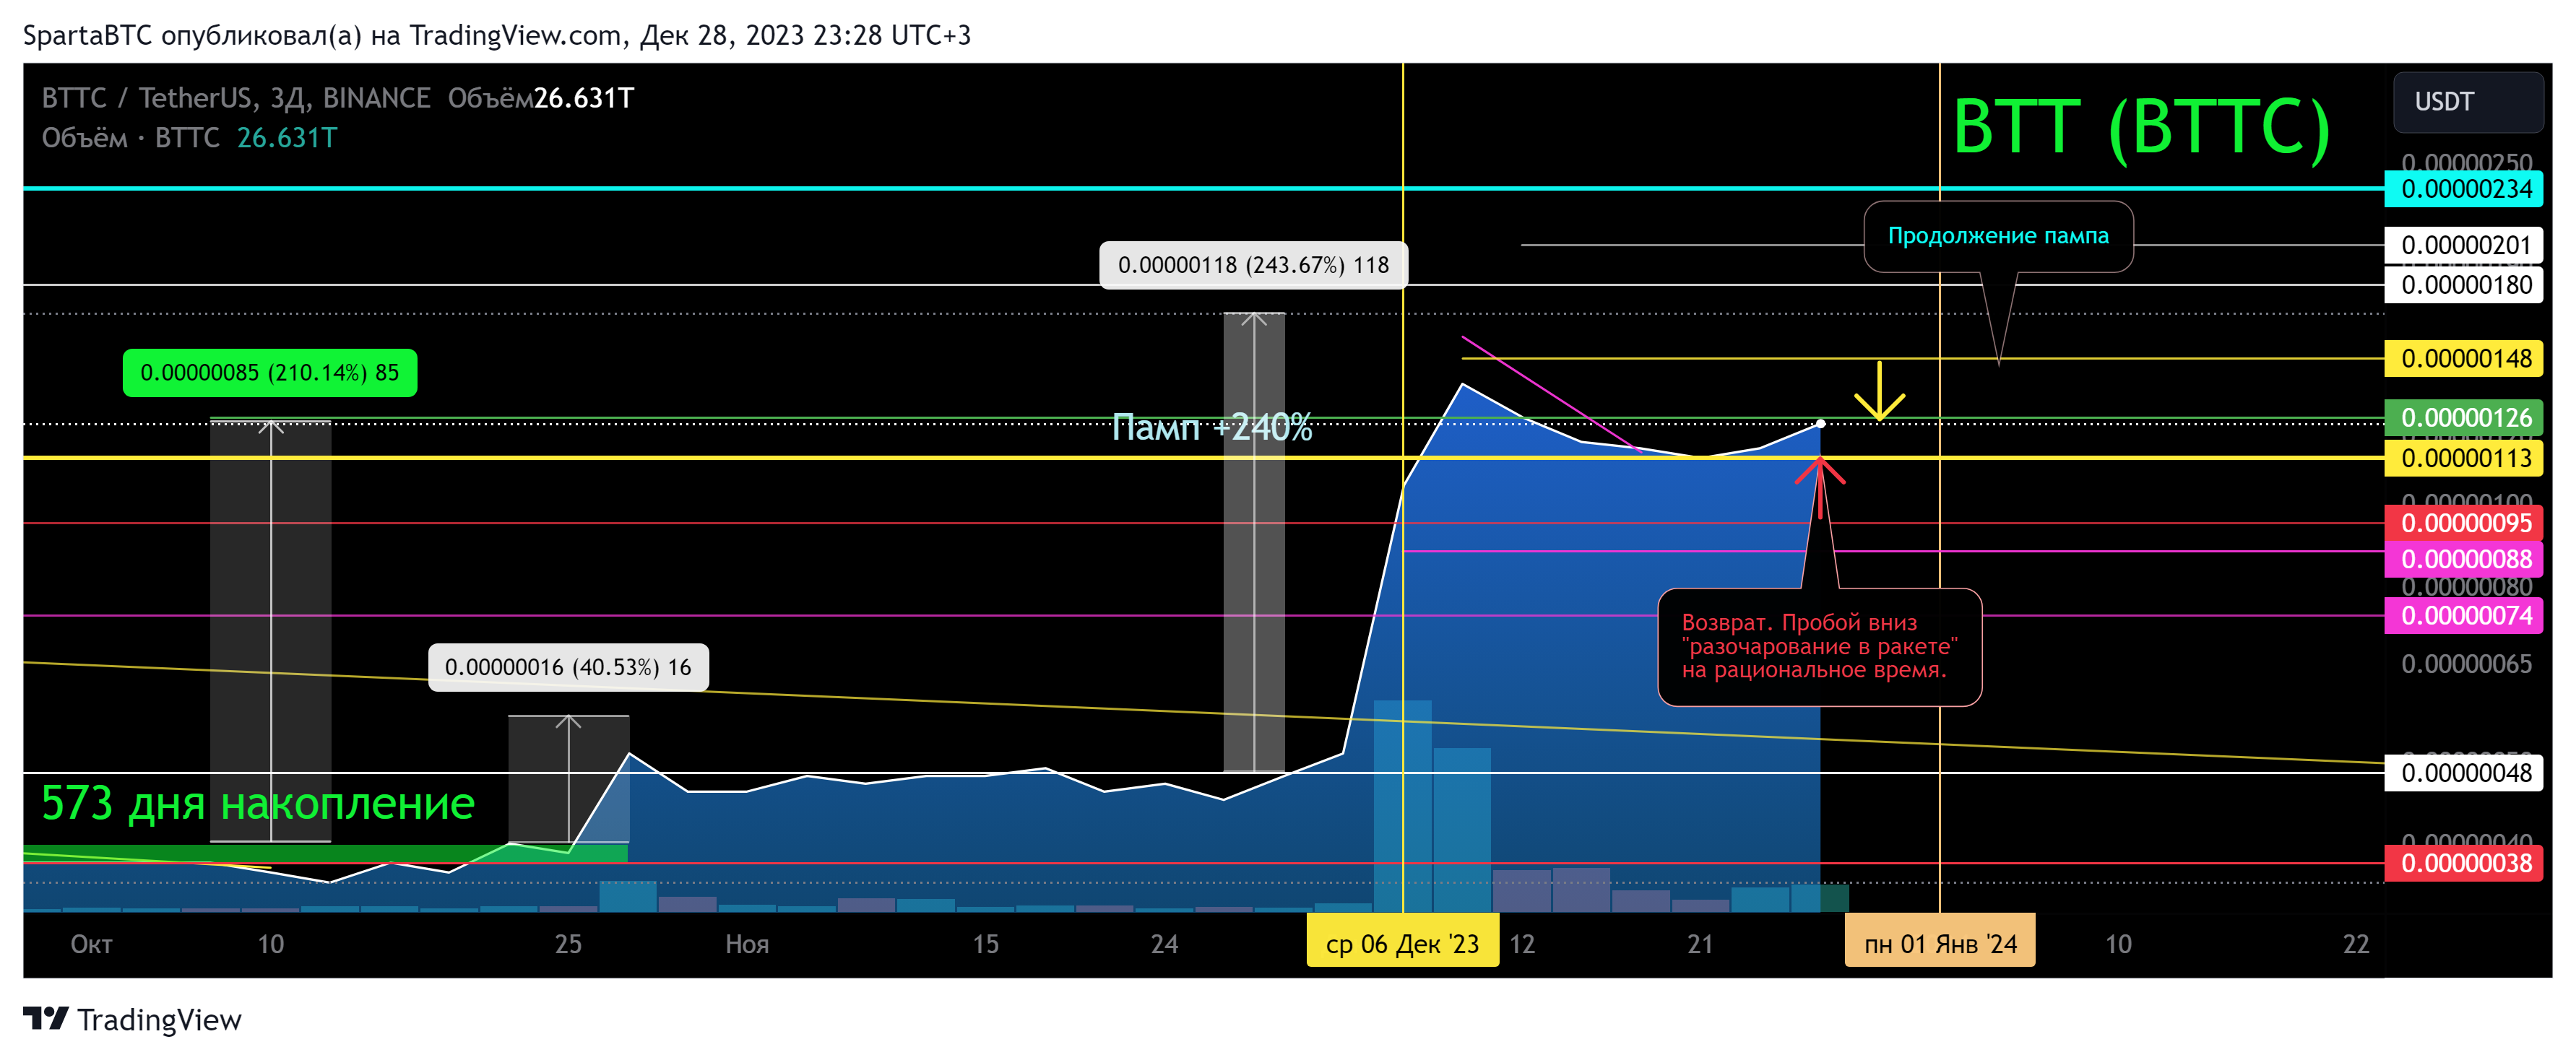This screenshot has height=1060, width=2576.
Task: Click the 0.00000148 yellow price label
Action: (x=2464, y=358)
